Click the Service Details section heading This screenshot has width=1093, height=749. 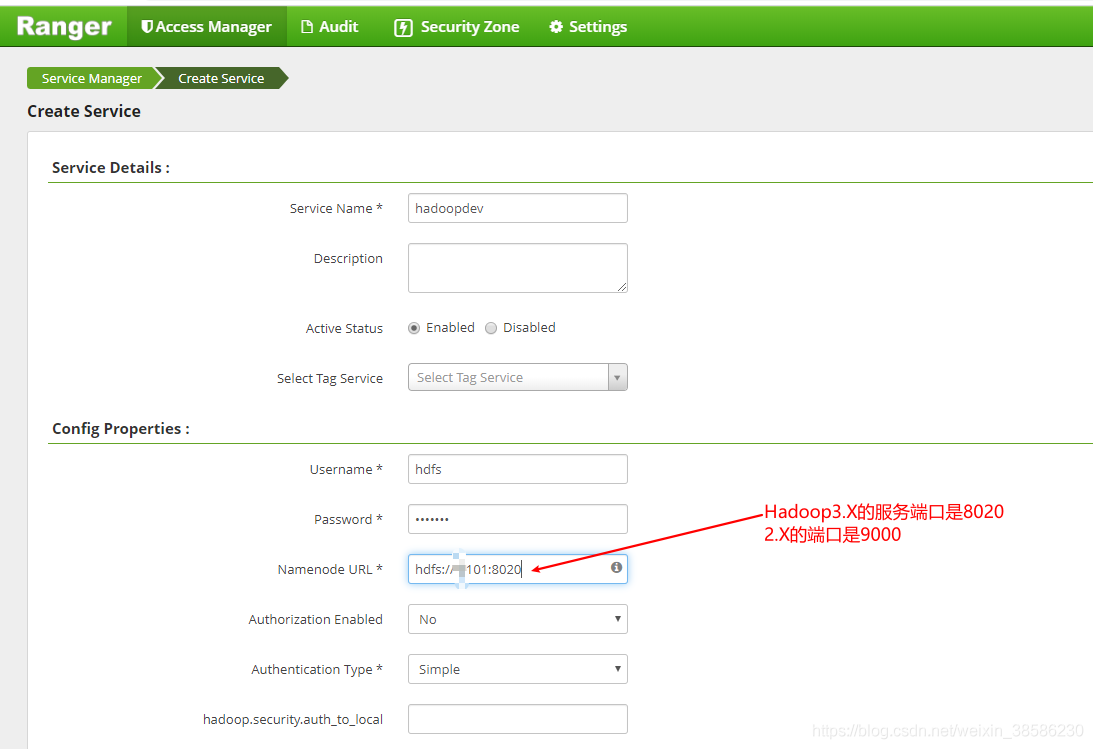[111, 168]
